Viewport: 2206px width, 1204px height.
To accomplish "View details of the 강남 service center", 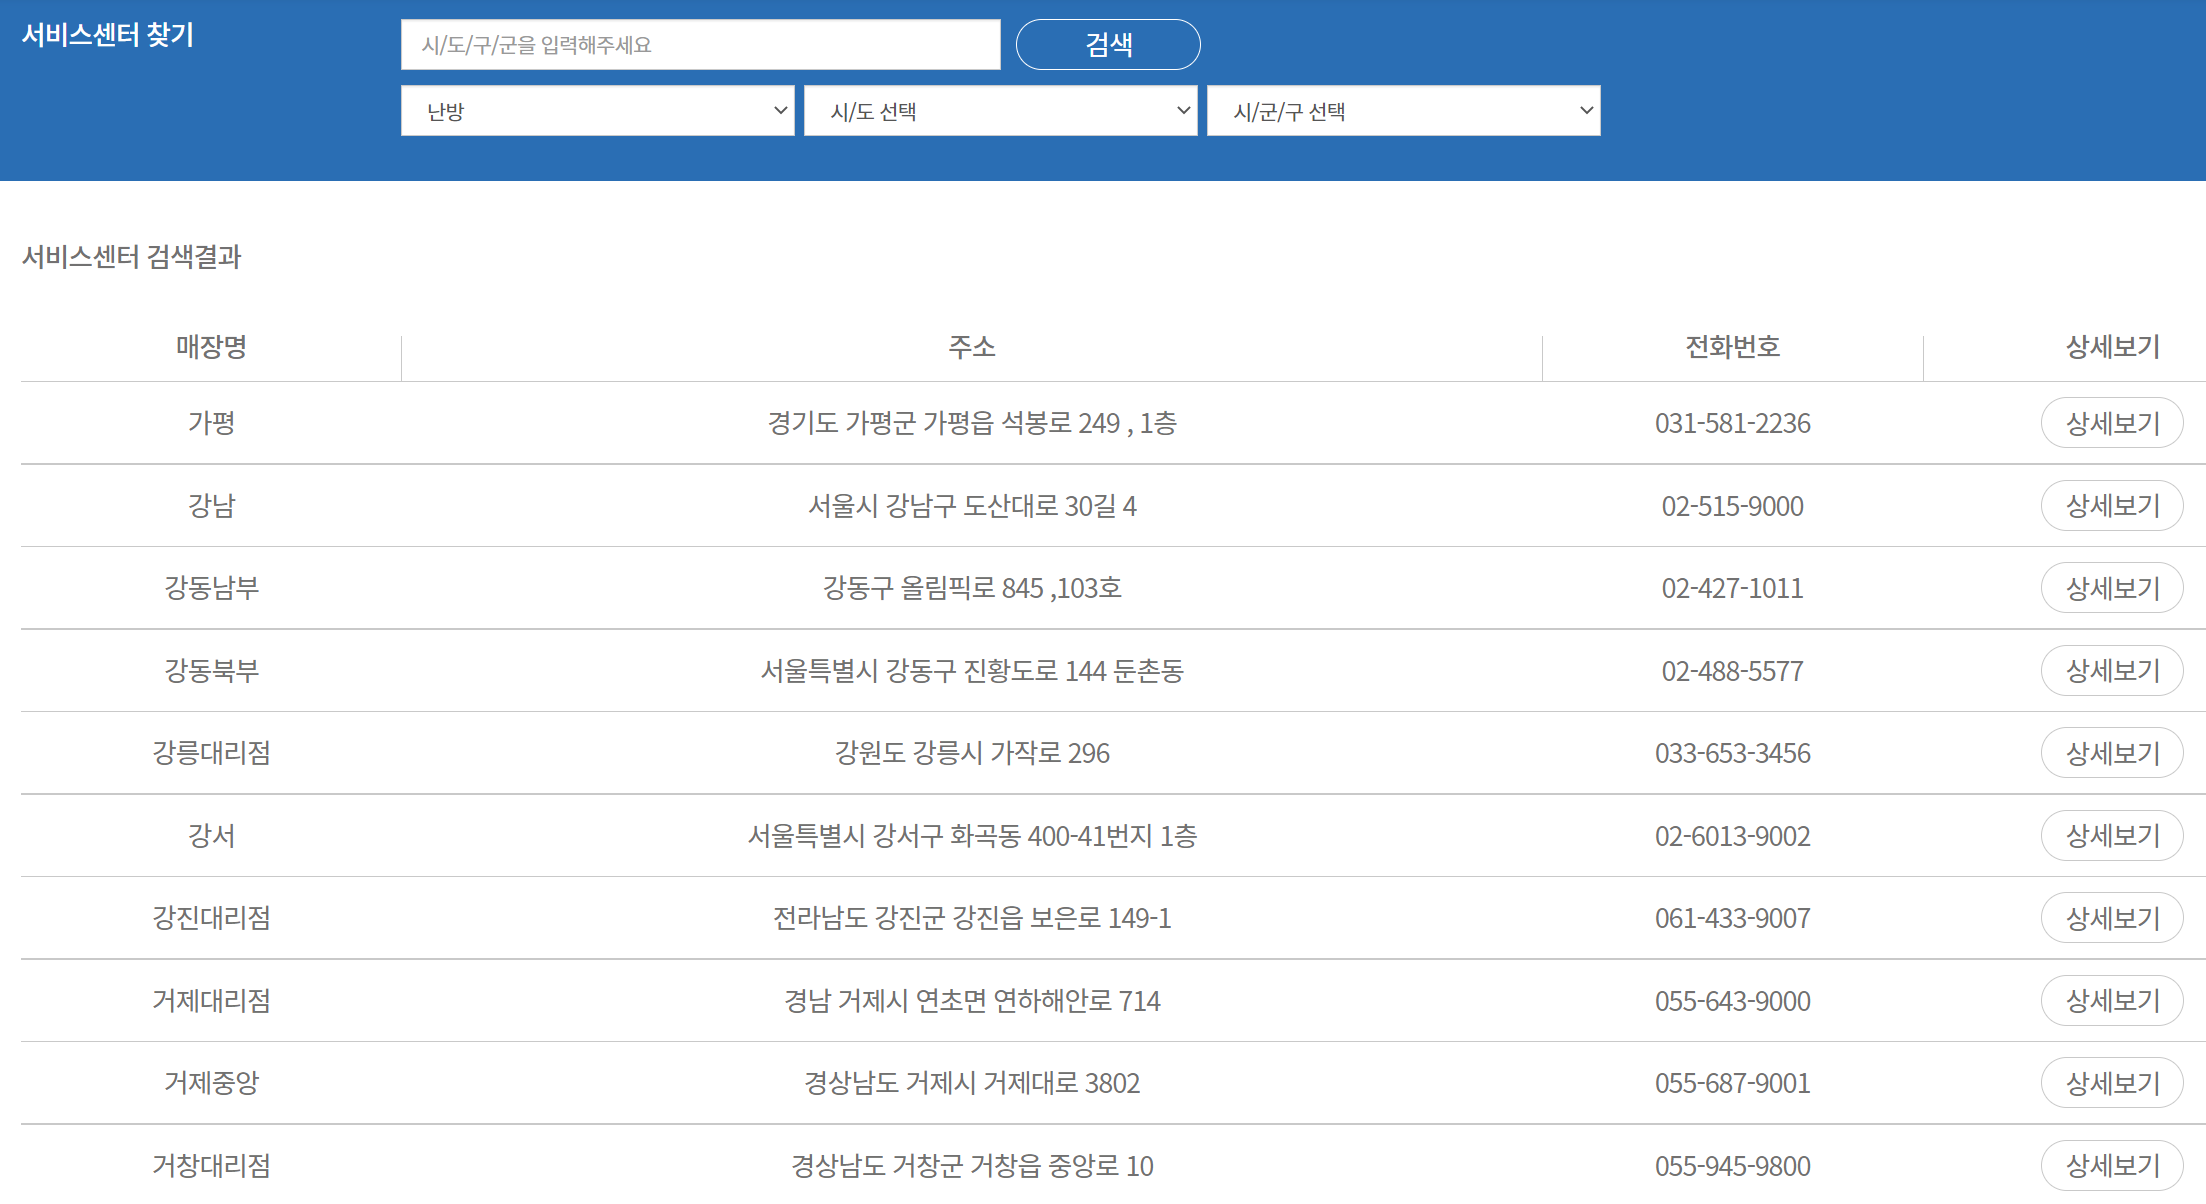I will pos(2111,506).
